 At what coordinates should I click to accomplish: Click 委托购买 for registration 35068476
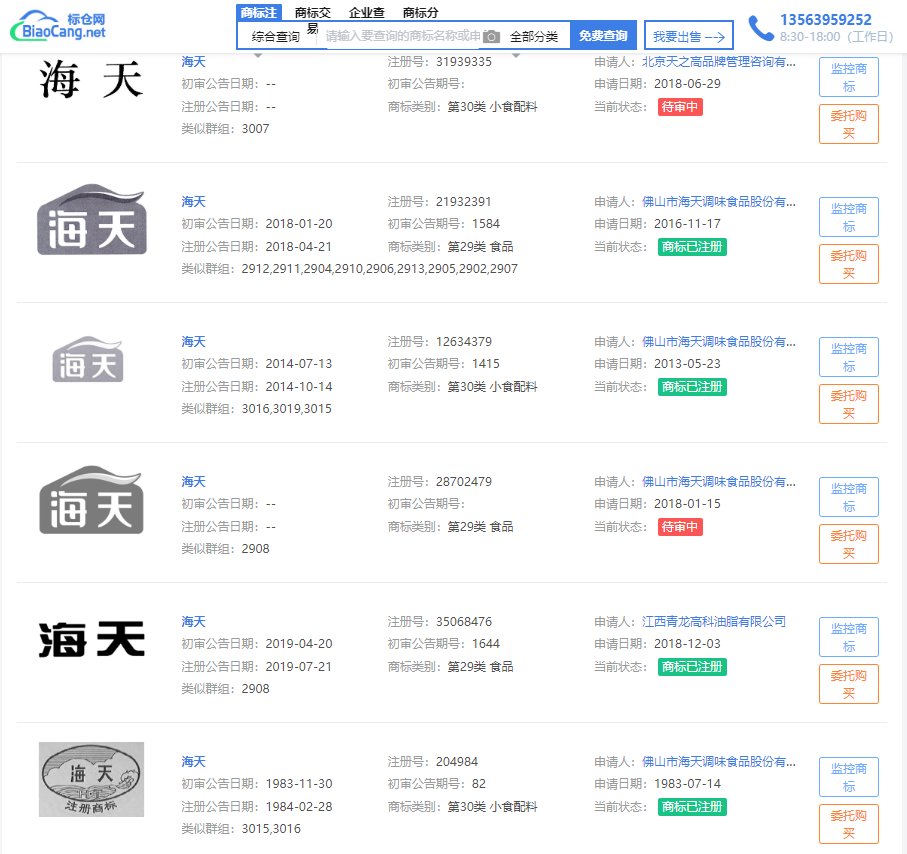click(x=849, y=684)
